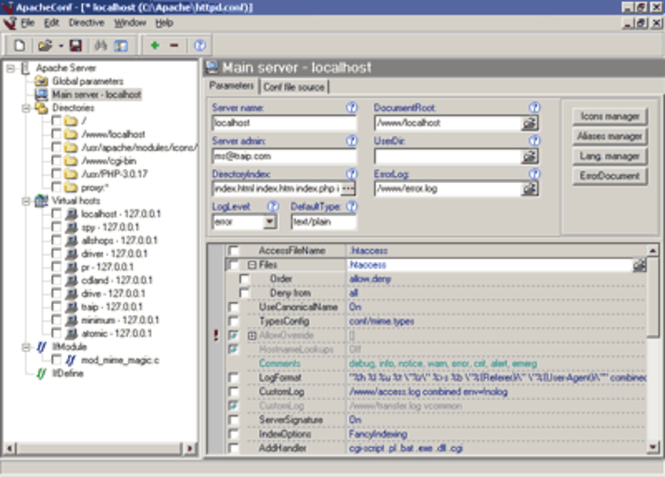Collapse the Files directive group
The width and height of the screenshot is (665, 478).
(252, 265)
